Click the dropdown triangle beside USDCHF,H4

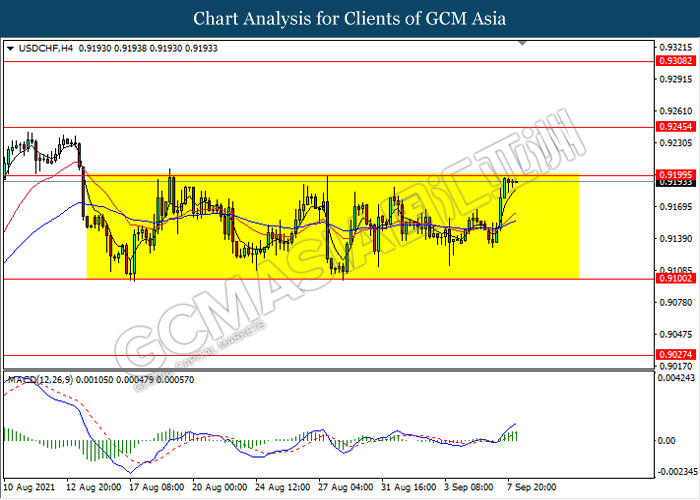tap(10, 47)
